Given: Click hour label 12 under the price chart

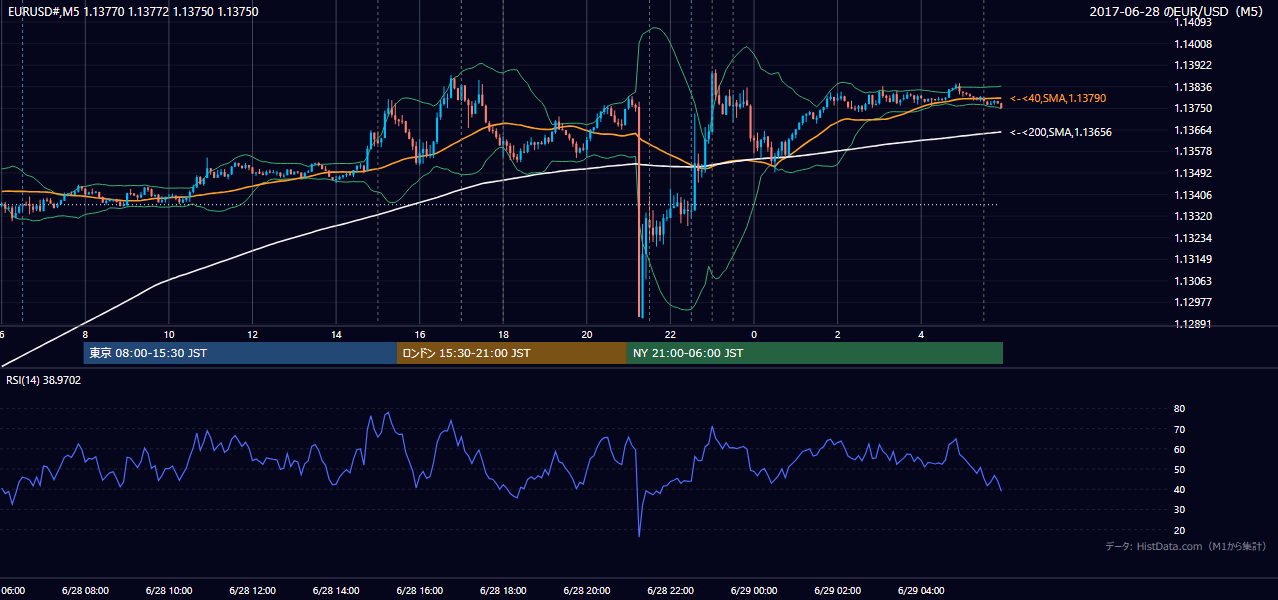Looking at the screenshot, I should pyautogui.click(x=253, y=335).
